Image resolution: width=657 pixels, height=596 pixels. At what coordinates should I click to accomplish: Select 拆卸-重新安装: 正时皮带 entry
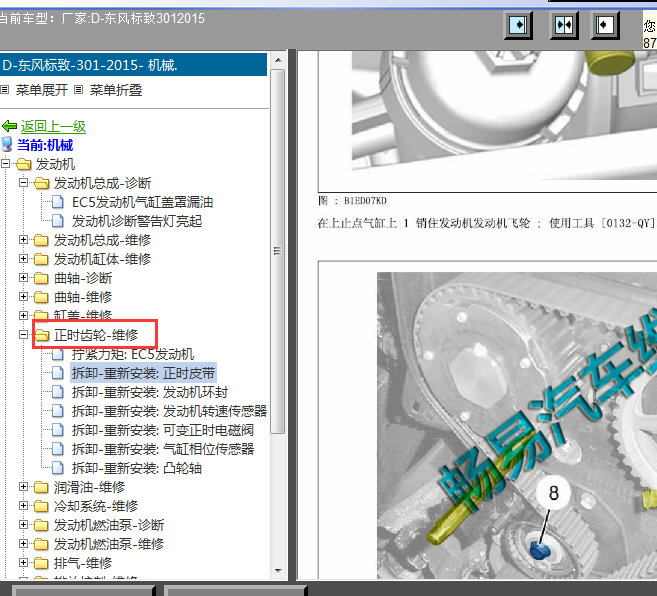click(x=143, y=373)
